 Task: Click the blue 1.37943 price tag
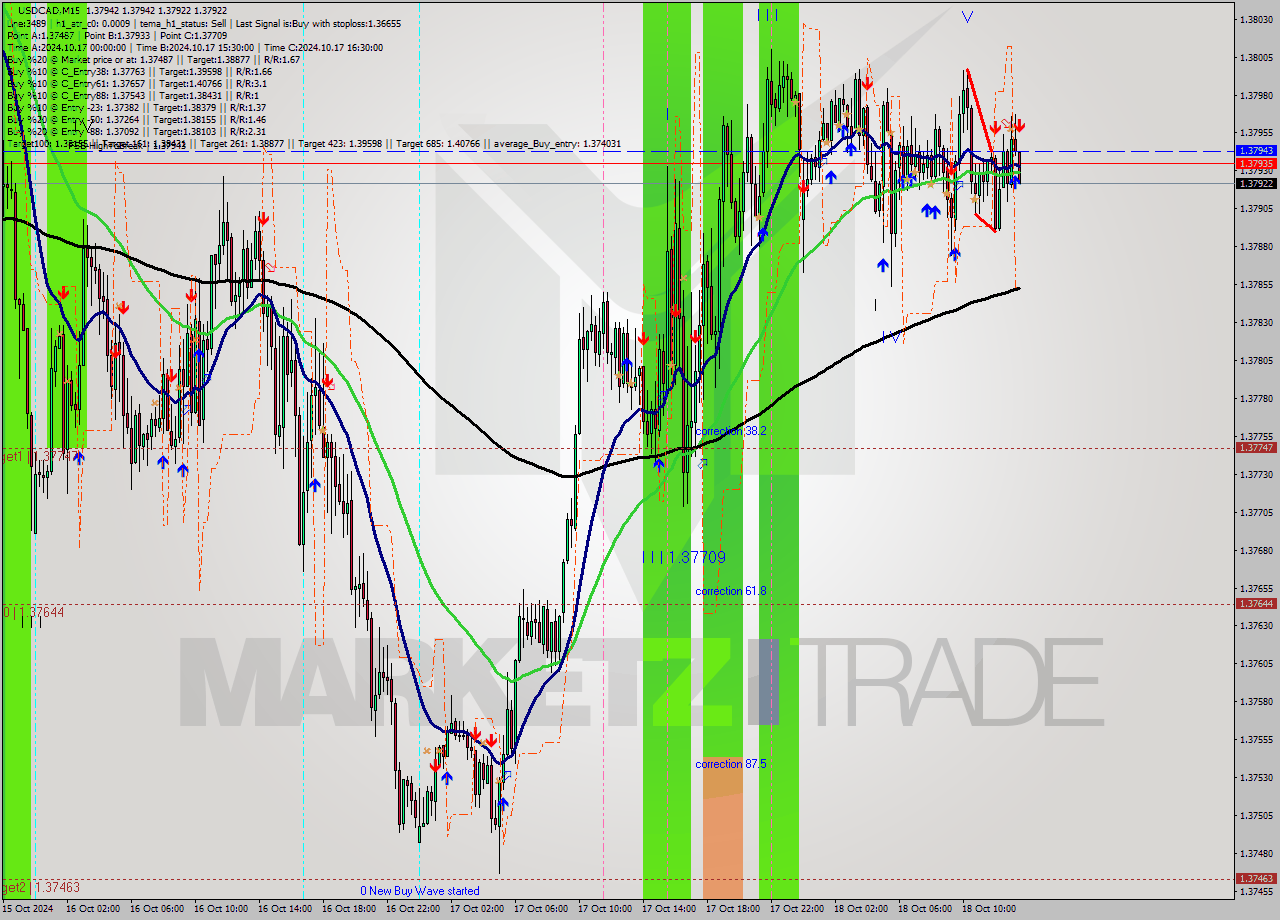click(1255, 151)
